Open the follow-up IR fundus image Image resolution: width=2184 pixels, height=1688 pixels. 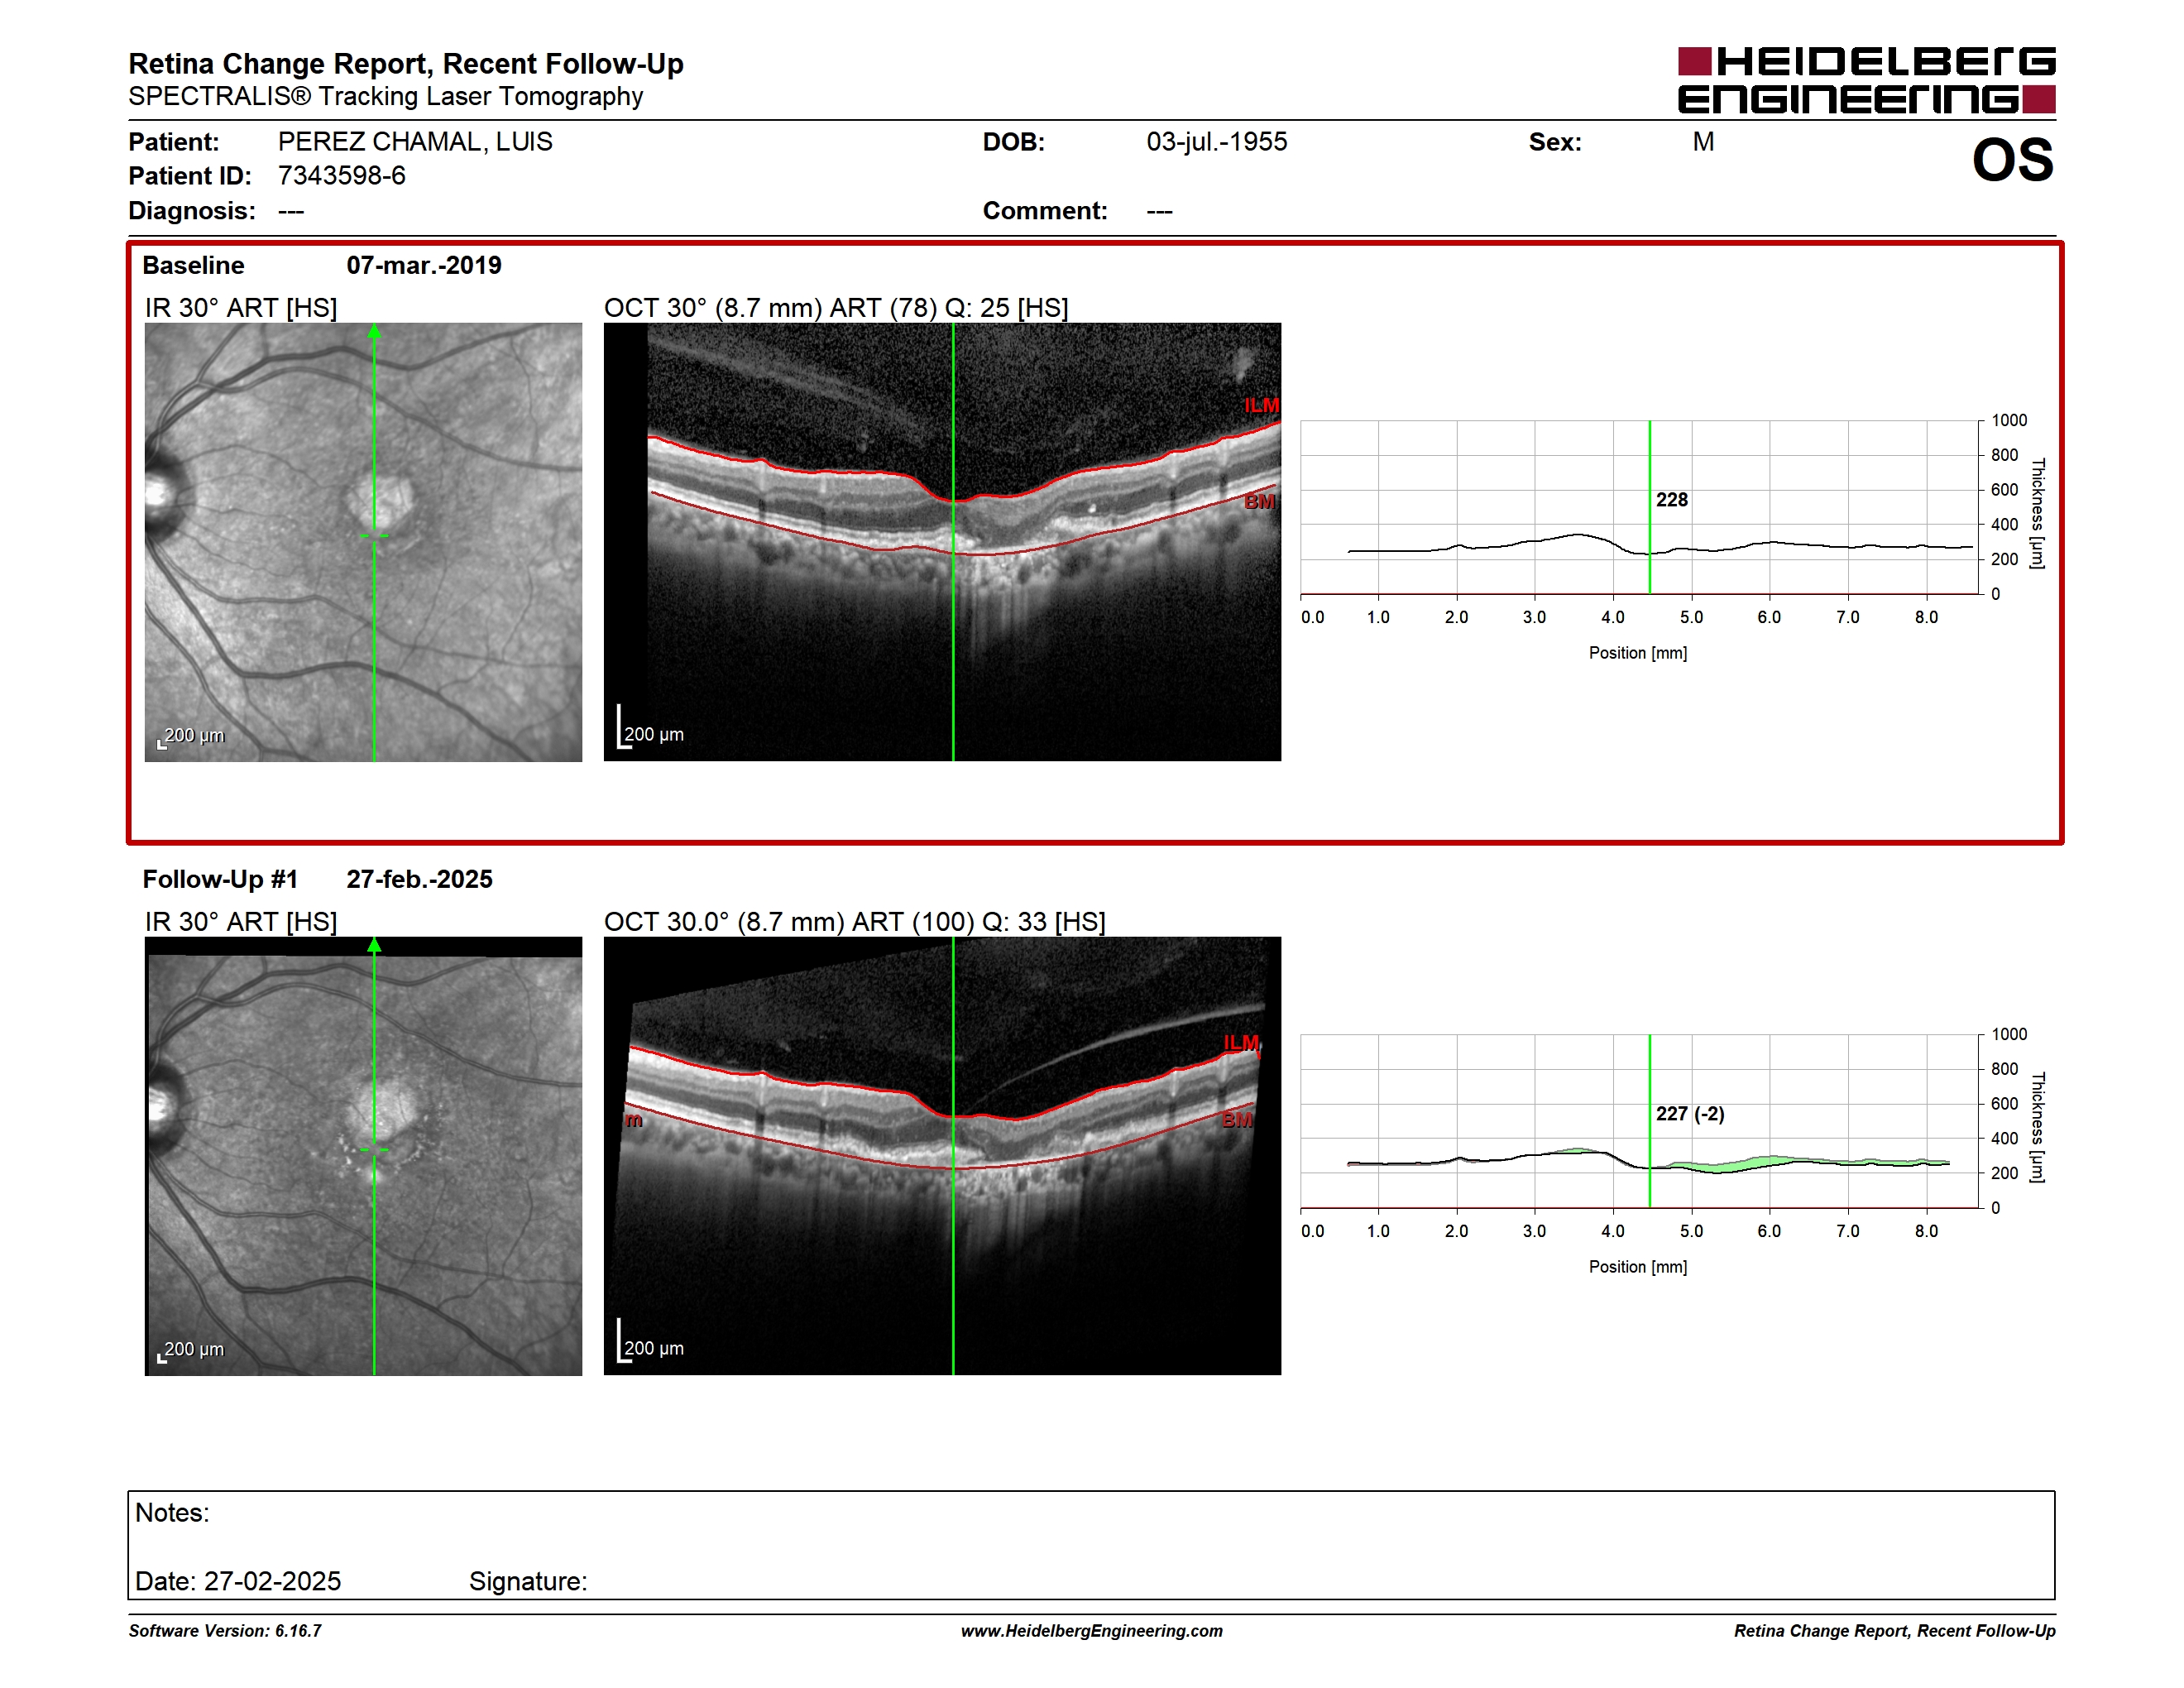click(363, 1156)
